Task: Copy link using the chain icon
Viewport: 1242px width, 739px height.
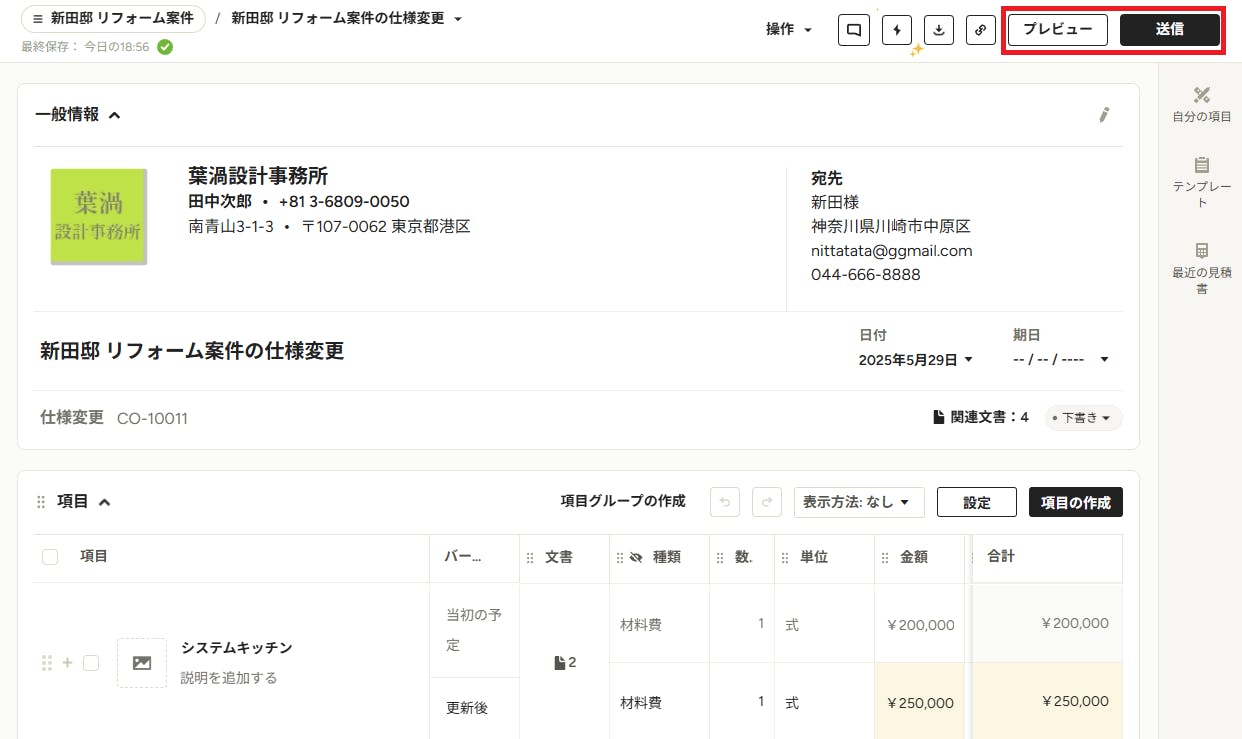Action: point(981,30)
